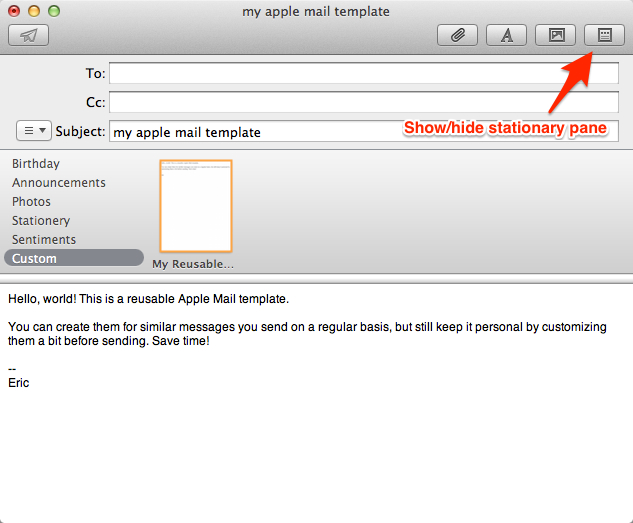Viewport: 633px width, 523px height.
Task: Pick the My Reusable template thumbnail
Action: pos(196,206)
